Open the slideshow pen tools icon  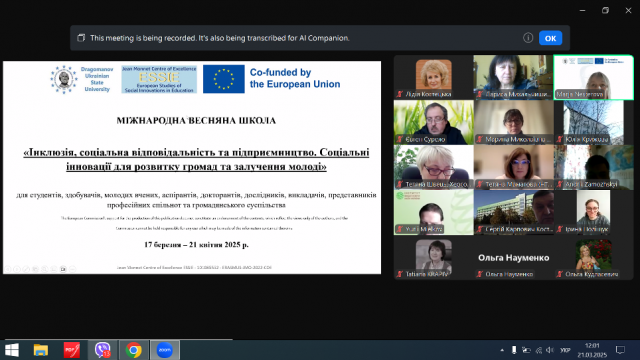[26, 269]
